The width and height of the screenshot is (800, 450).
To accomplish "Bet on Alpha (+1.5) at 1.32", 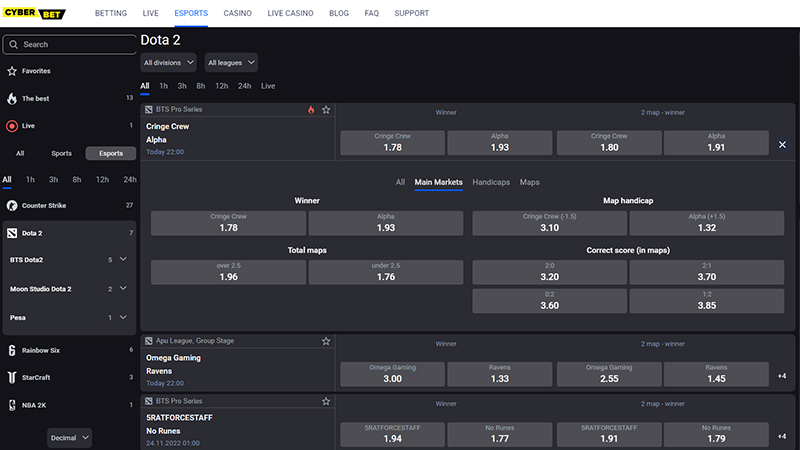I will click(x=707, y=223).
